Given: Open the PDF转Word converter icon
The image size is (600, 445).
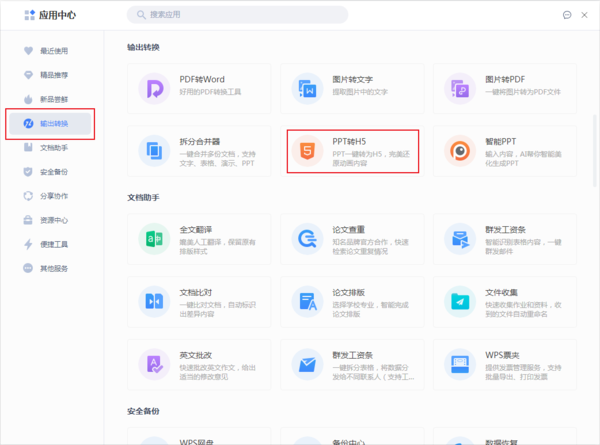Looking at the screenshot, I should (154, 90).
